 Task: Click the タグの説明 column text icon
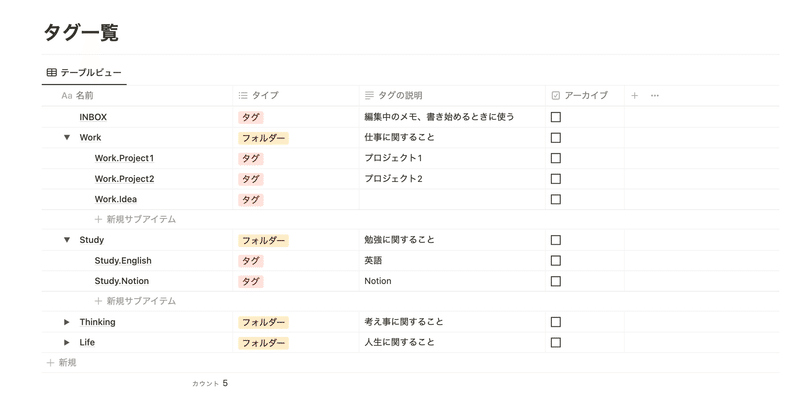(x=369, y=95)
